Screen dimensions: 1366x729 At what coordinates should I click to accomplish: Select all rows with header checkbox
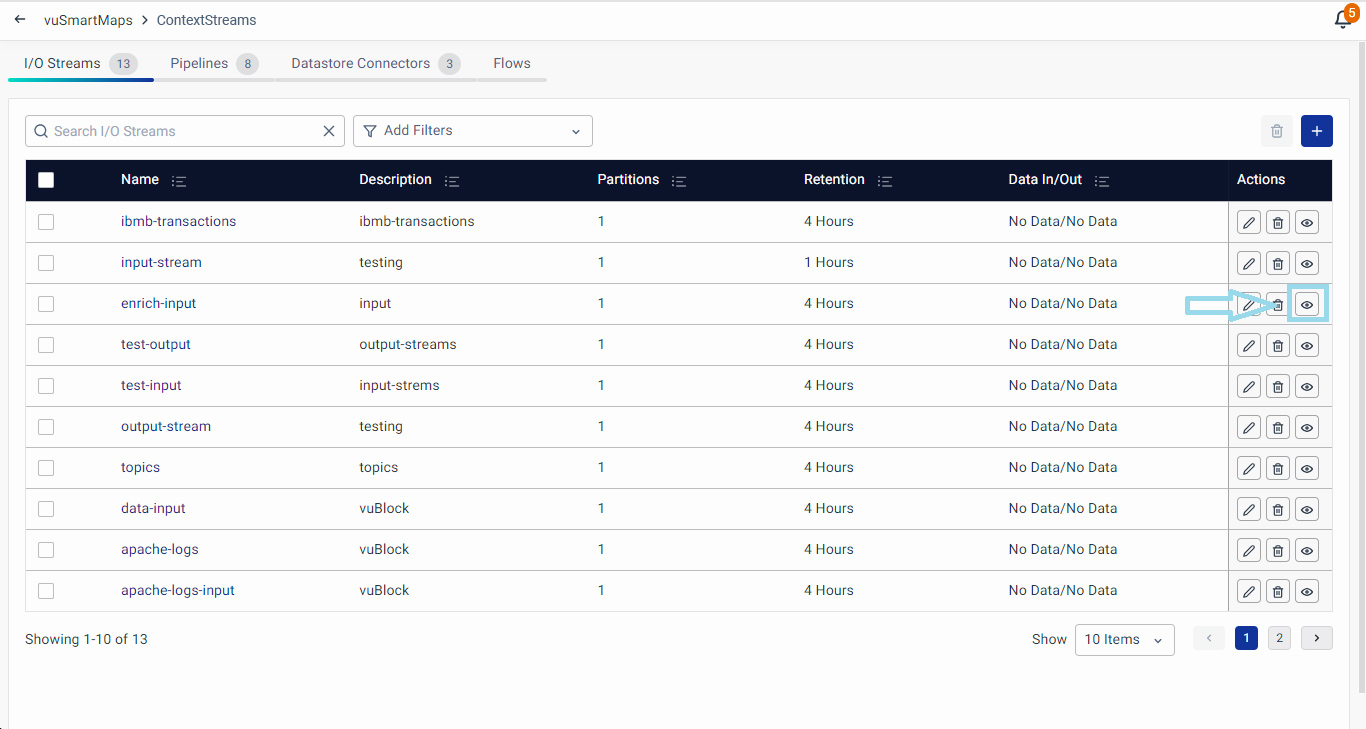46,180
